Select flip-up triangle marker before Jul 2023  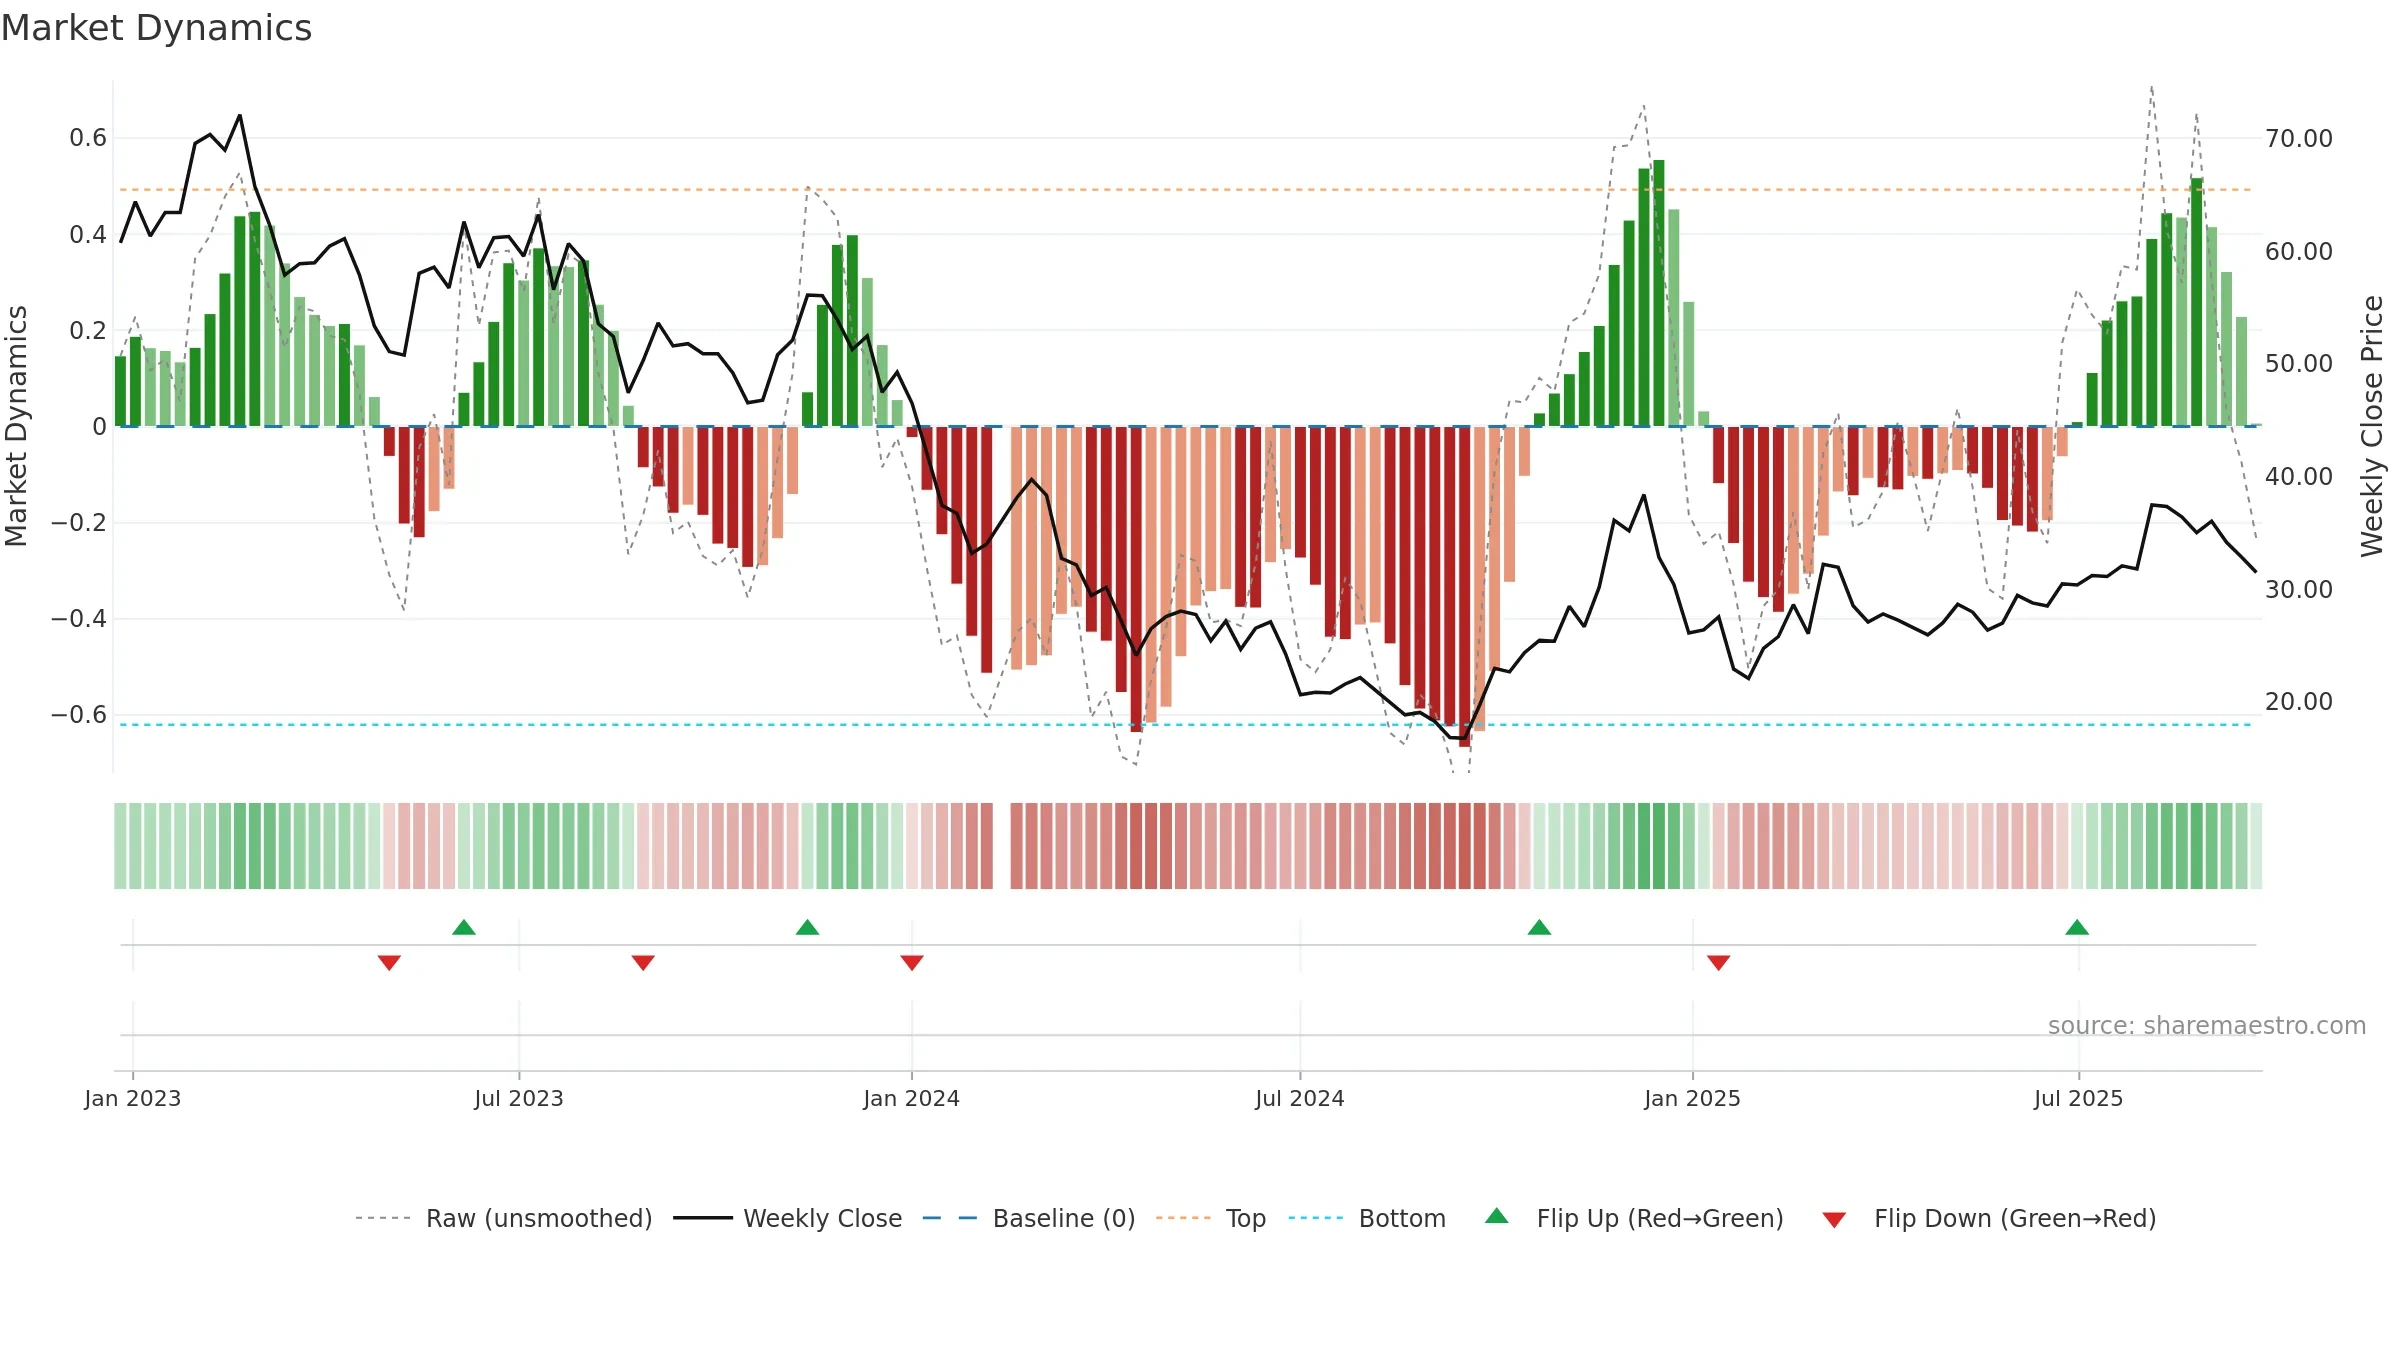tap(464, 927)
